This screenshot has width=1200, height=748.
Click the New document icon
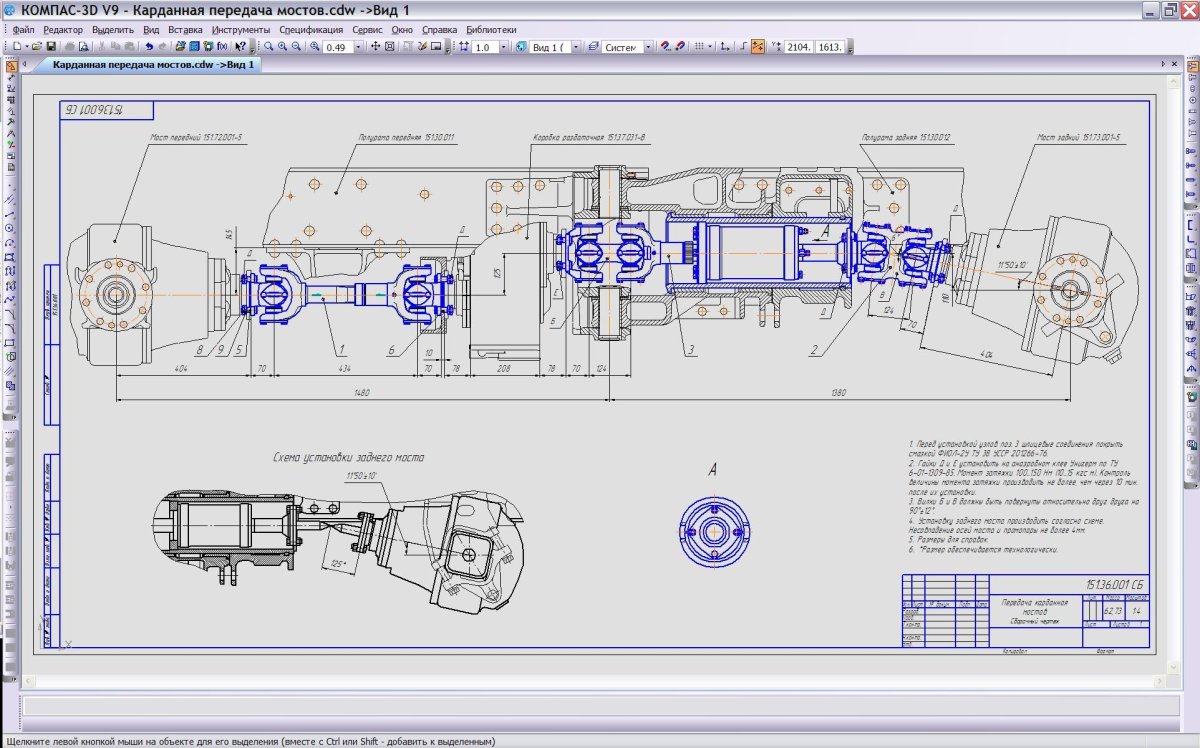pyautogui.click(x=18, y=47)
